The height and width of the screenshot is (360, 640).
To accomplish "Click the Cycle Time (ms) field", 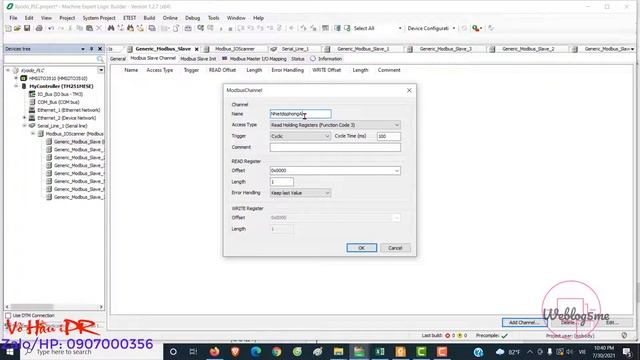I will point(389,136).
